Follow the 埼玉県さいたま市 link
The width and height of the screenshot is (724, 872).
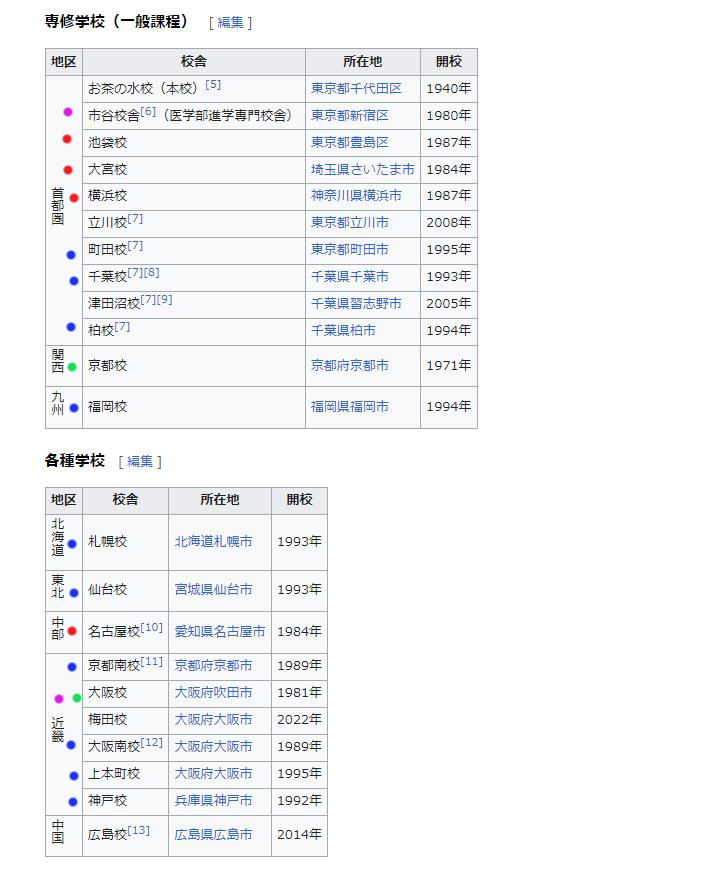pos(362,170)
